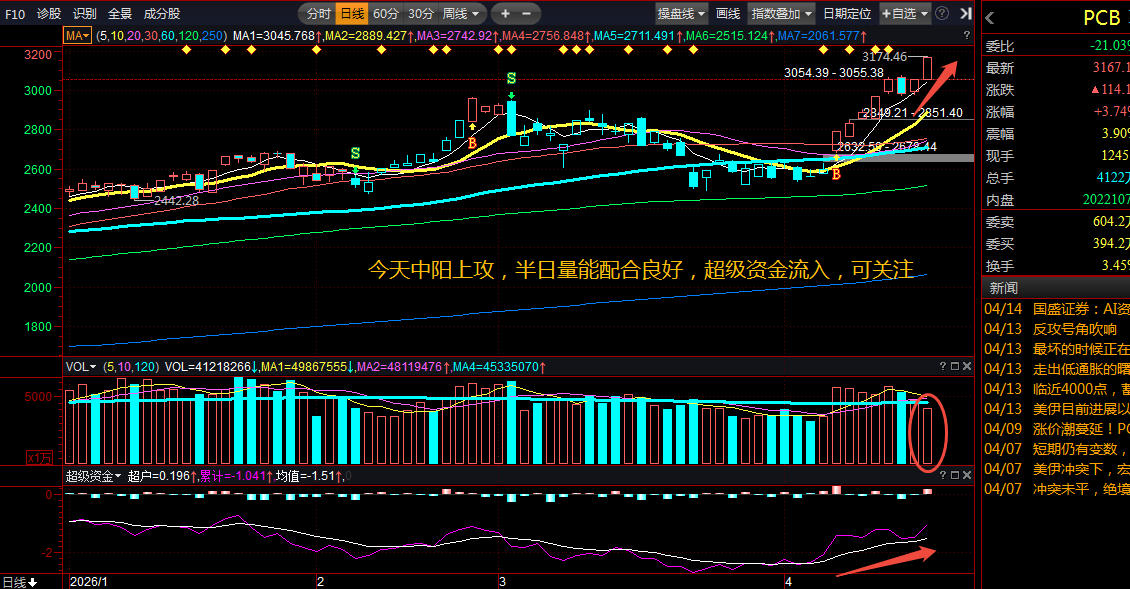Viewport: 1130px width, 589px height.
Task: Click the zoom-out (−) icon on the top toolbar
Action: [525, 13]
